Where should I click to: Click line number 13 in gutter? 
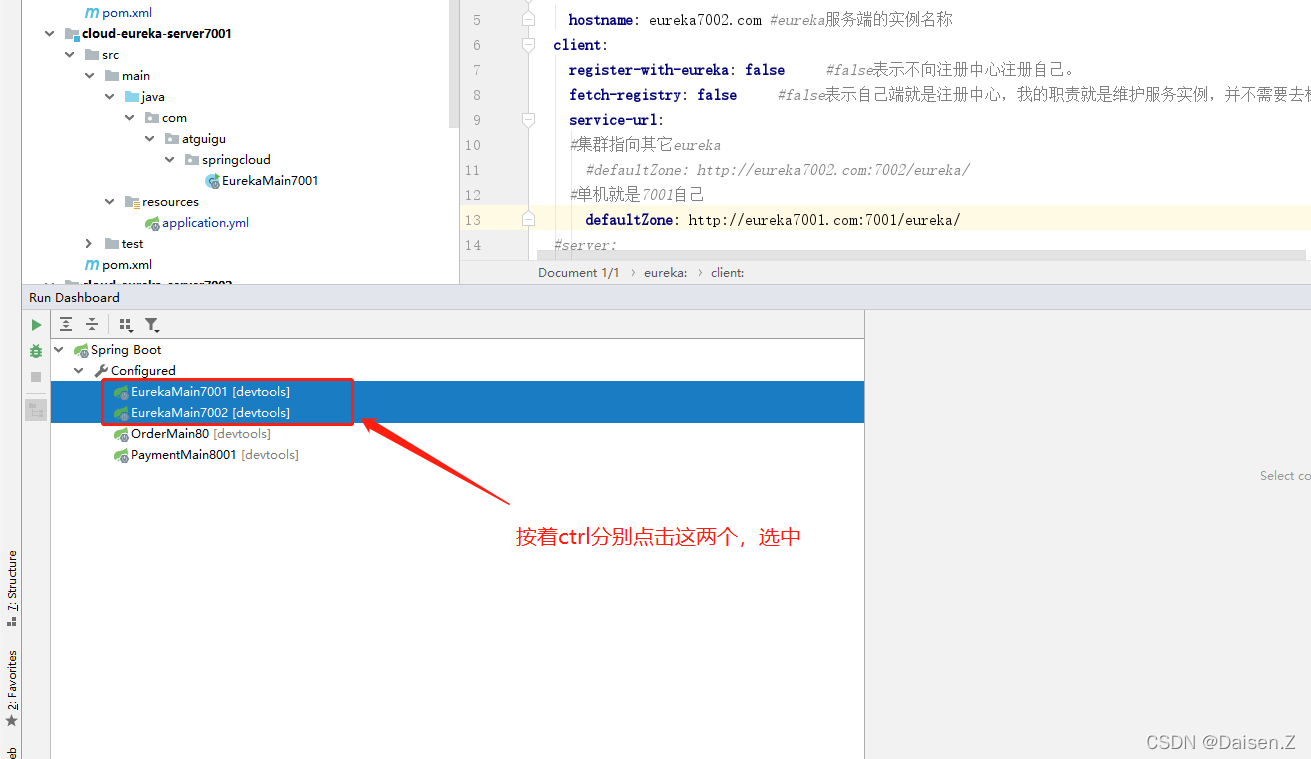pyautogui.click(x=472, y=220)
